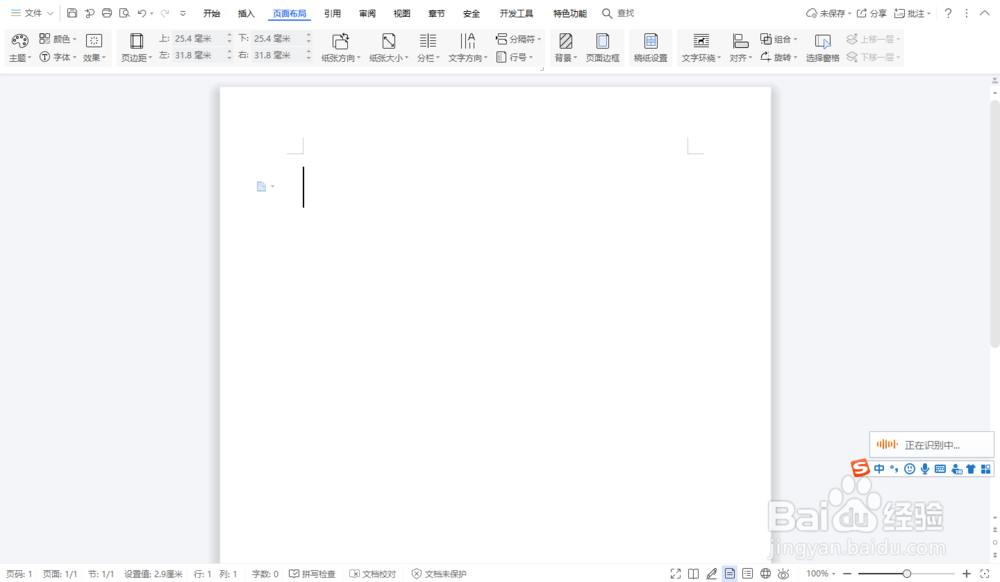
Task: Collapse the ribbon with the up chevron
Action: 985,13
